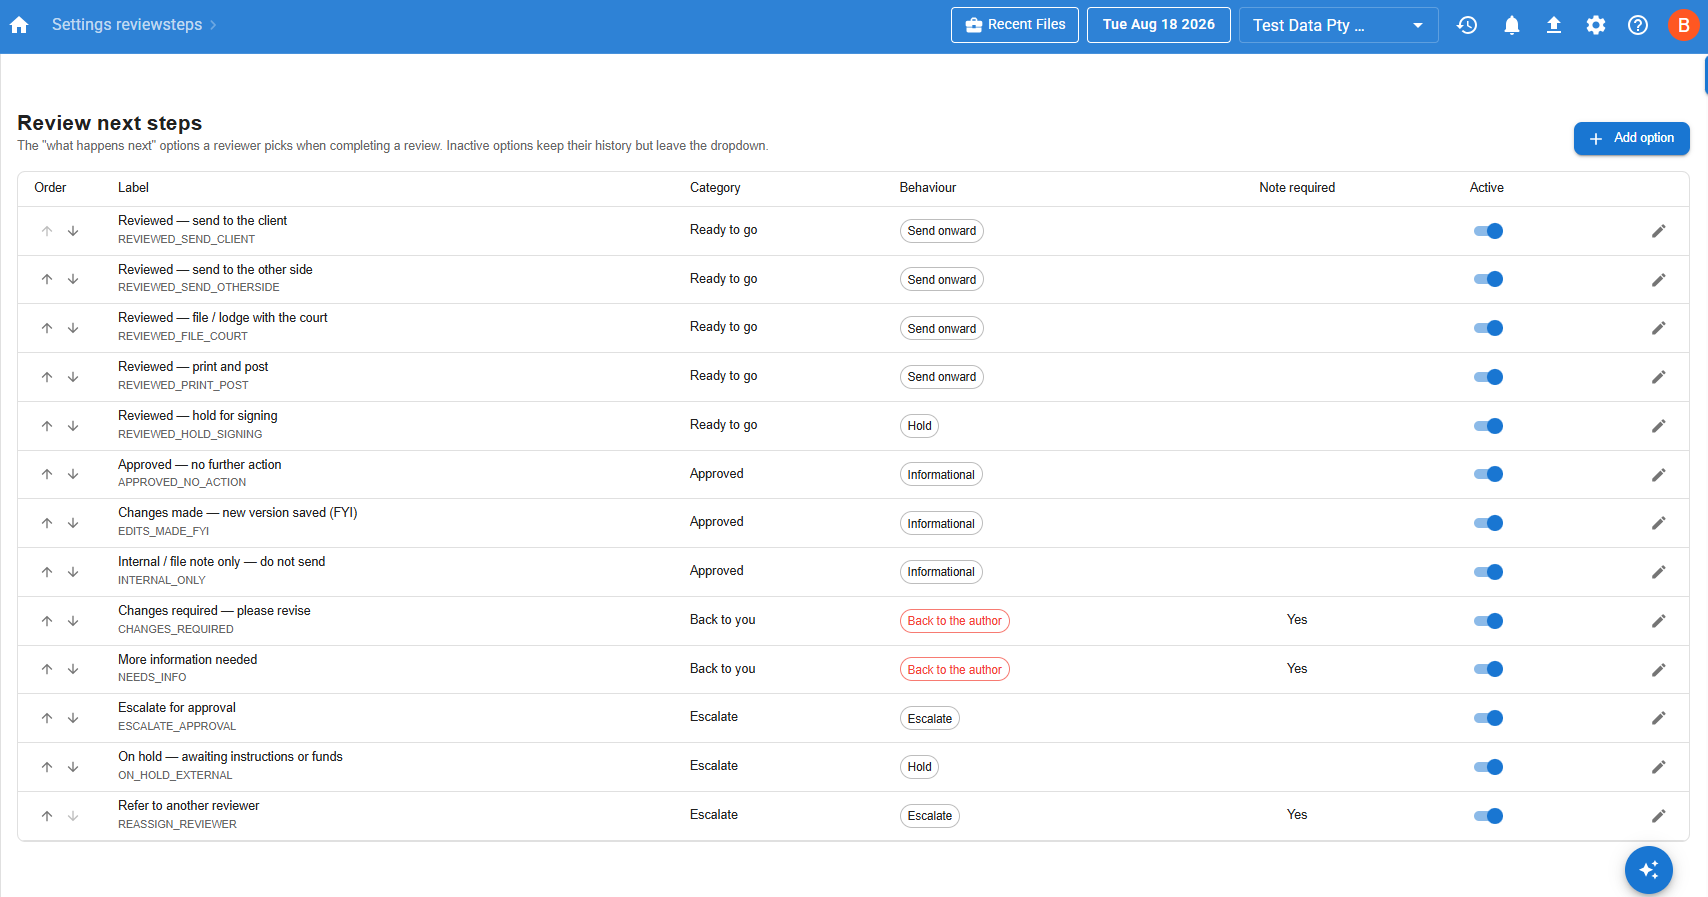Screen dimensions: 1708x897
Task: Toggle Active for 'Refer to another reviewer'
Action: coord(1488,816)
